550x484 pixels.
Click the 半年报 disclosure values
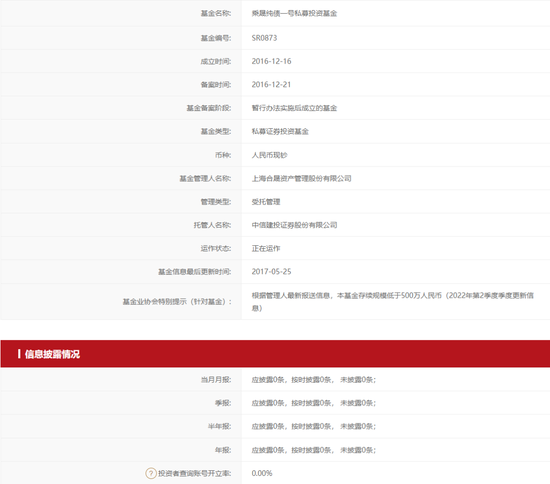pyautogui.click(x=314, y=426)
